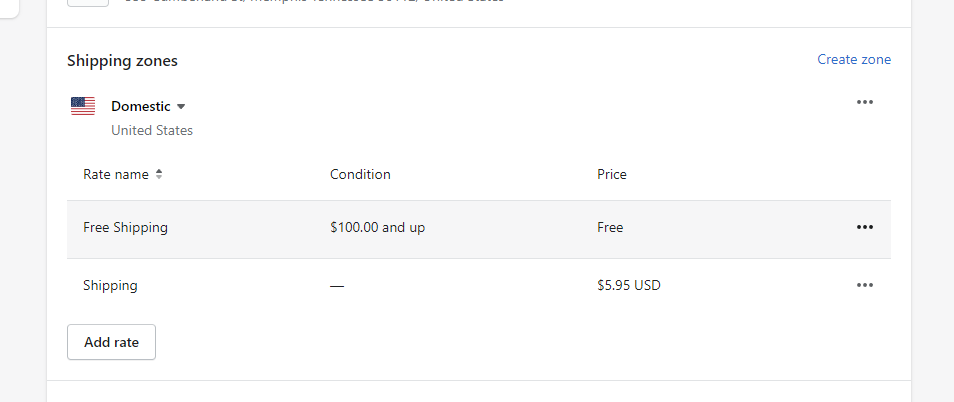954x402 pixels.
Task: Click the Create zone link
Action: [854, 60]
